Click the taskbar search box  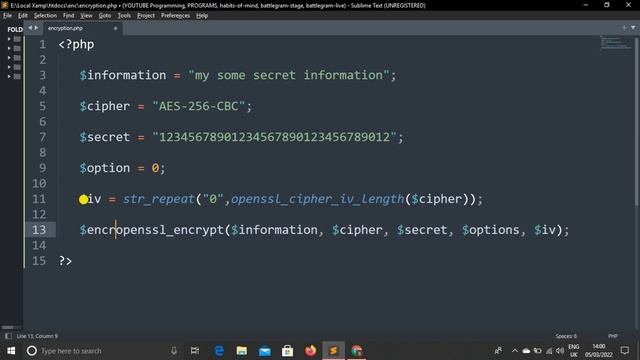click(102, 351)
